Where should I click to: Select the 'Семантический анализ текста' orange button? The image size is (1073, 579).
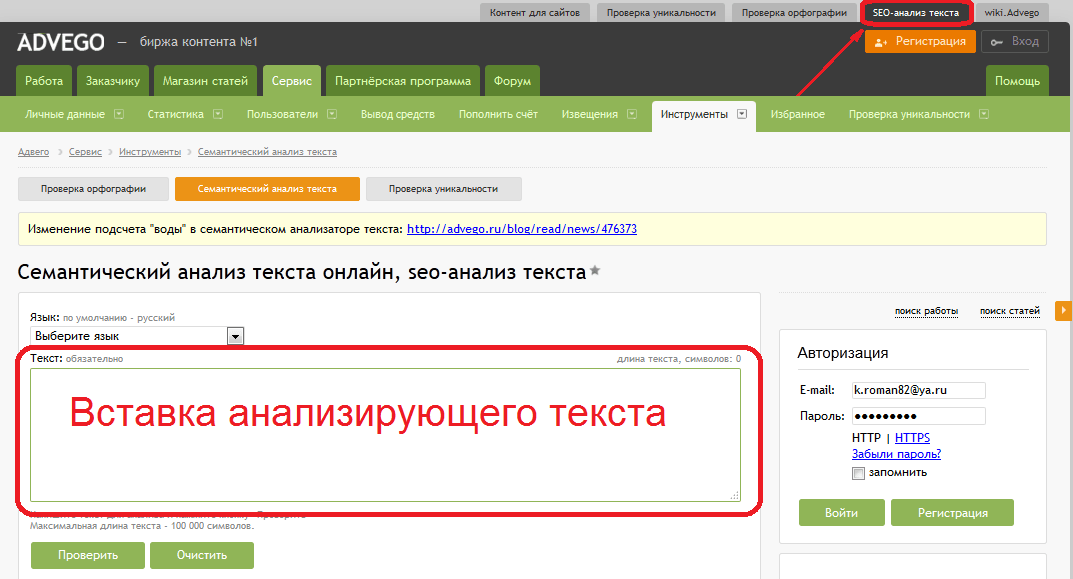(268, 189)
